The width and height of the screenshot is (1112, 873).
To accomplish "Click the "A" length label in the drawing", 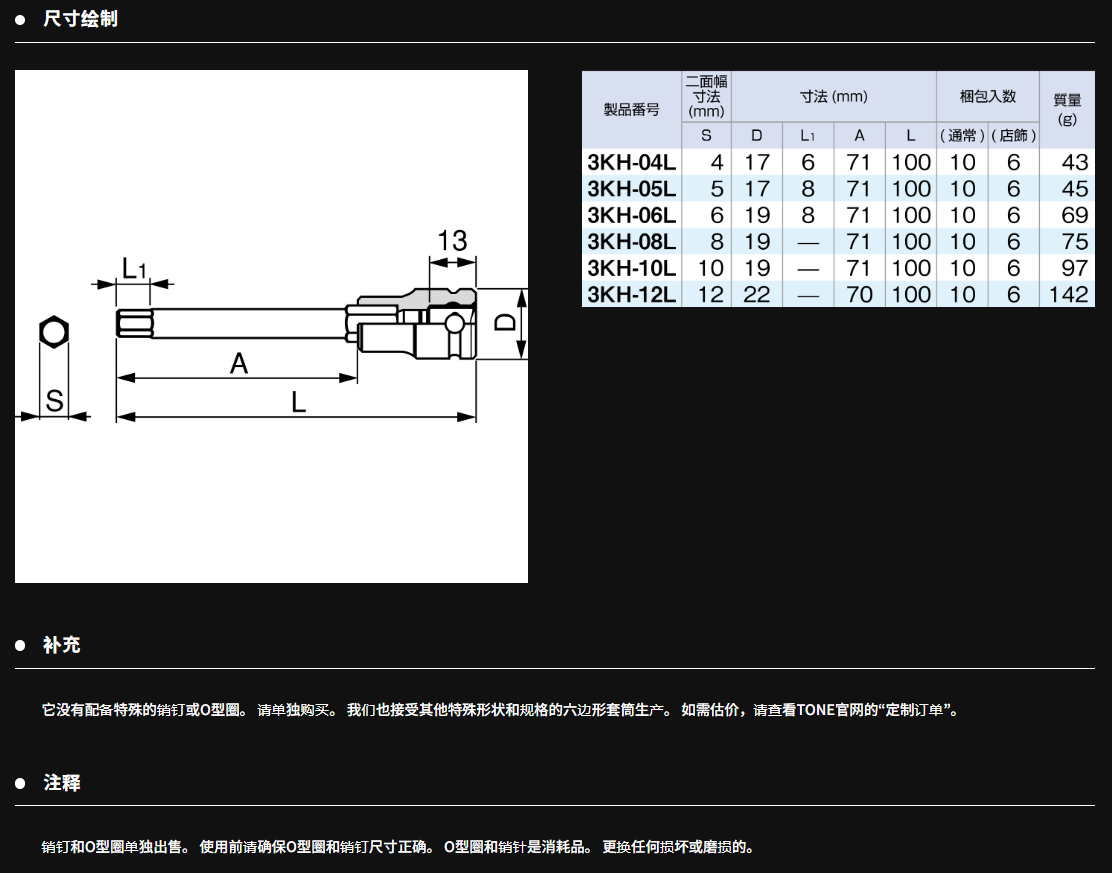I will point(238,363).
